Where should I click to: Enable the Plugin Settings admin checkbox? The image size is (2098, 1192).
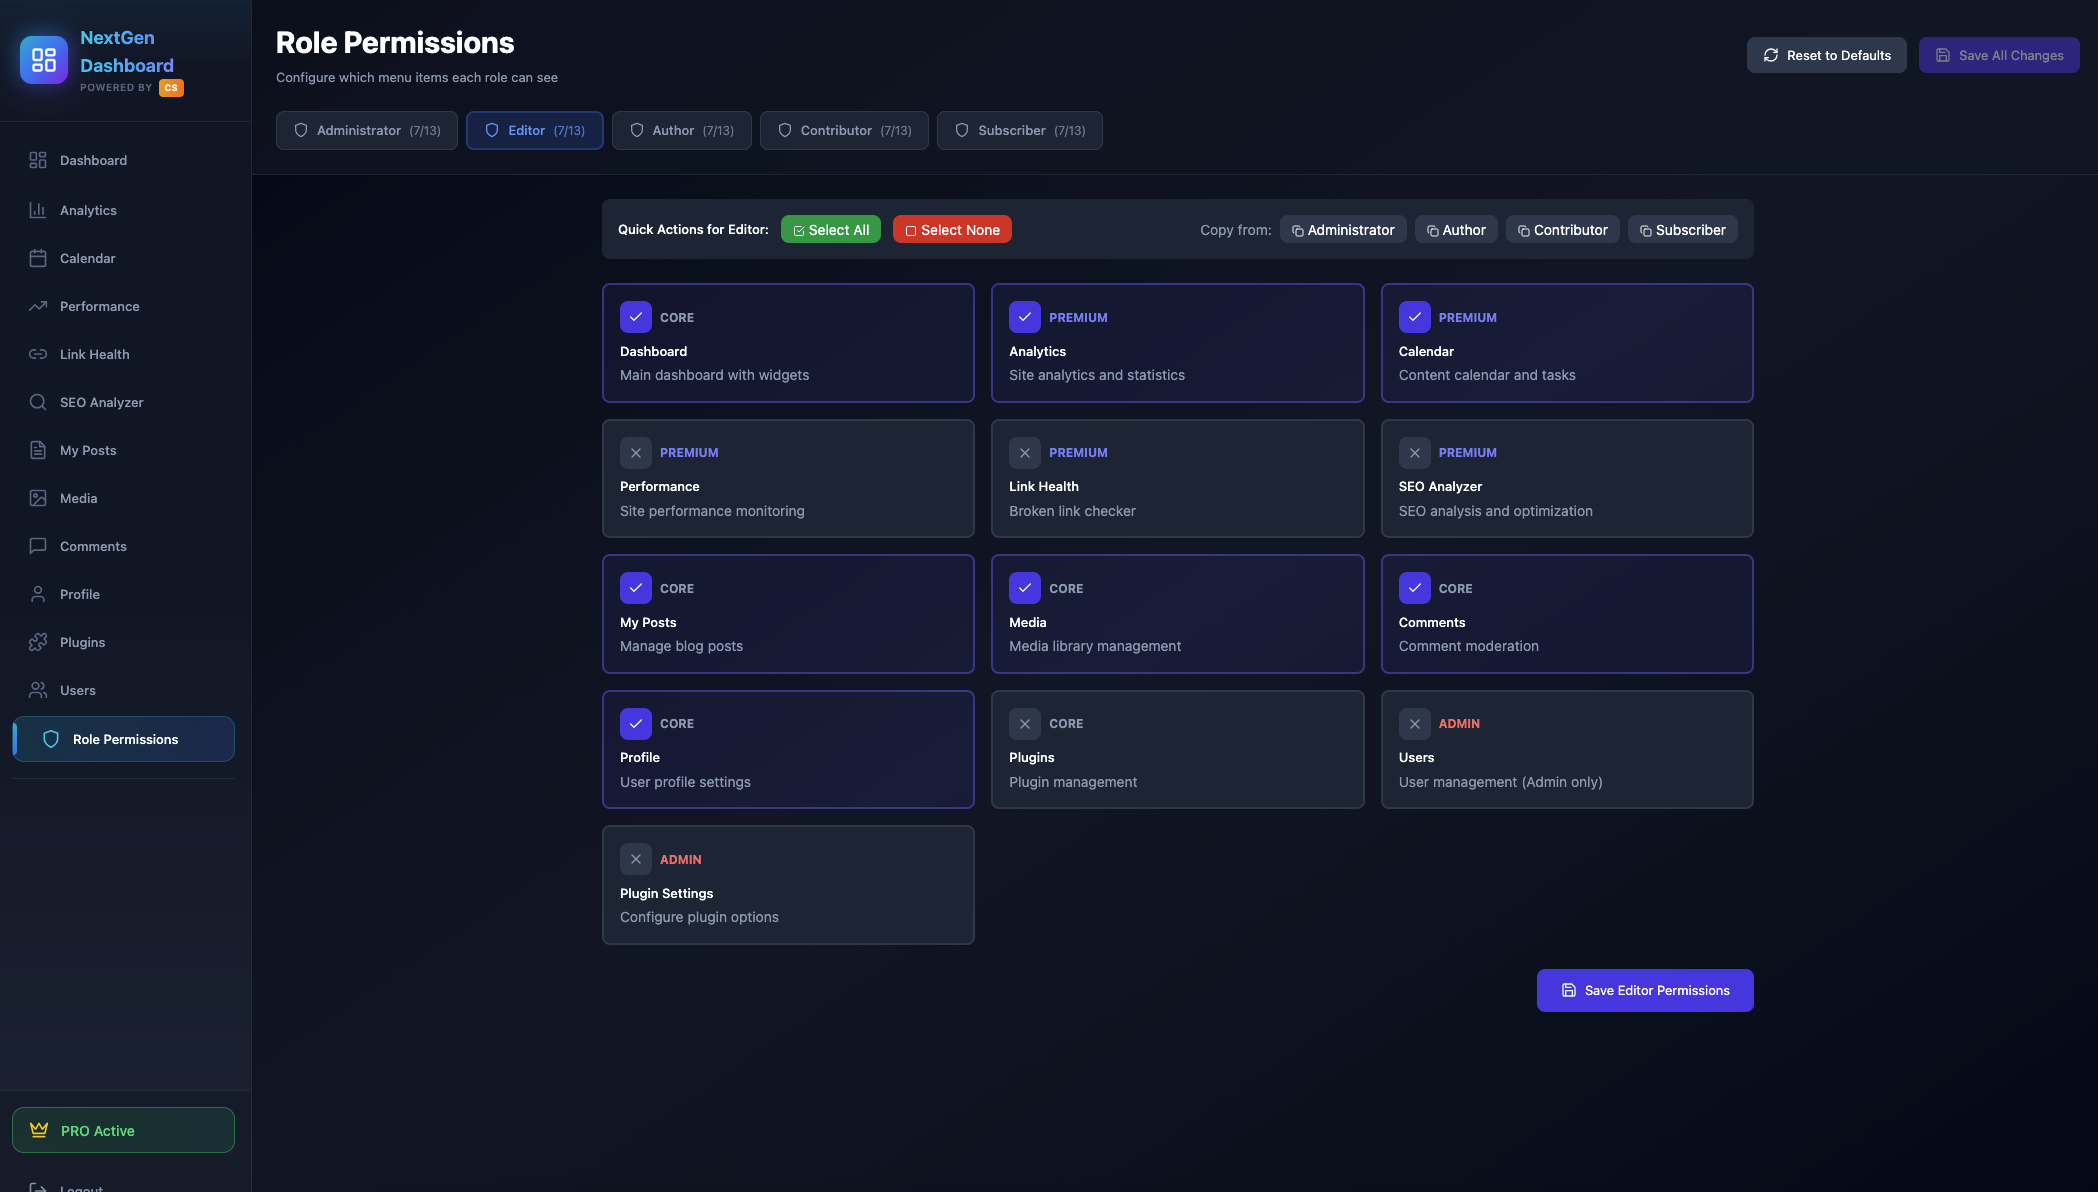click(x=635, y=859)
